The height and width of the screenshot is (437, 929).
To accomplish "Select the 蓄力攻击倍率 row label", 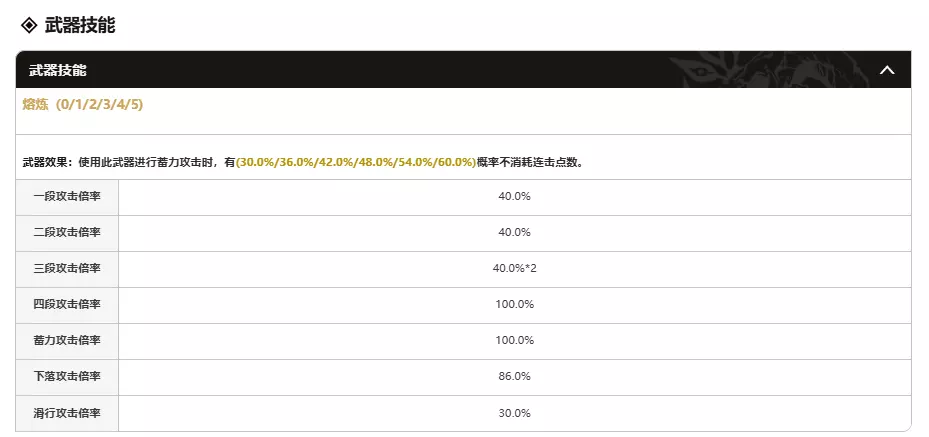I will pyautogui.click(x=67, y=341).
